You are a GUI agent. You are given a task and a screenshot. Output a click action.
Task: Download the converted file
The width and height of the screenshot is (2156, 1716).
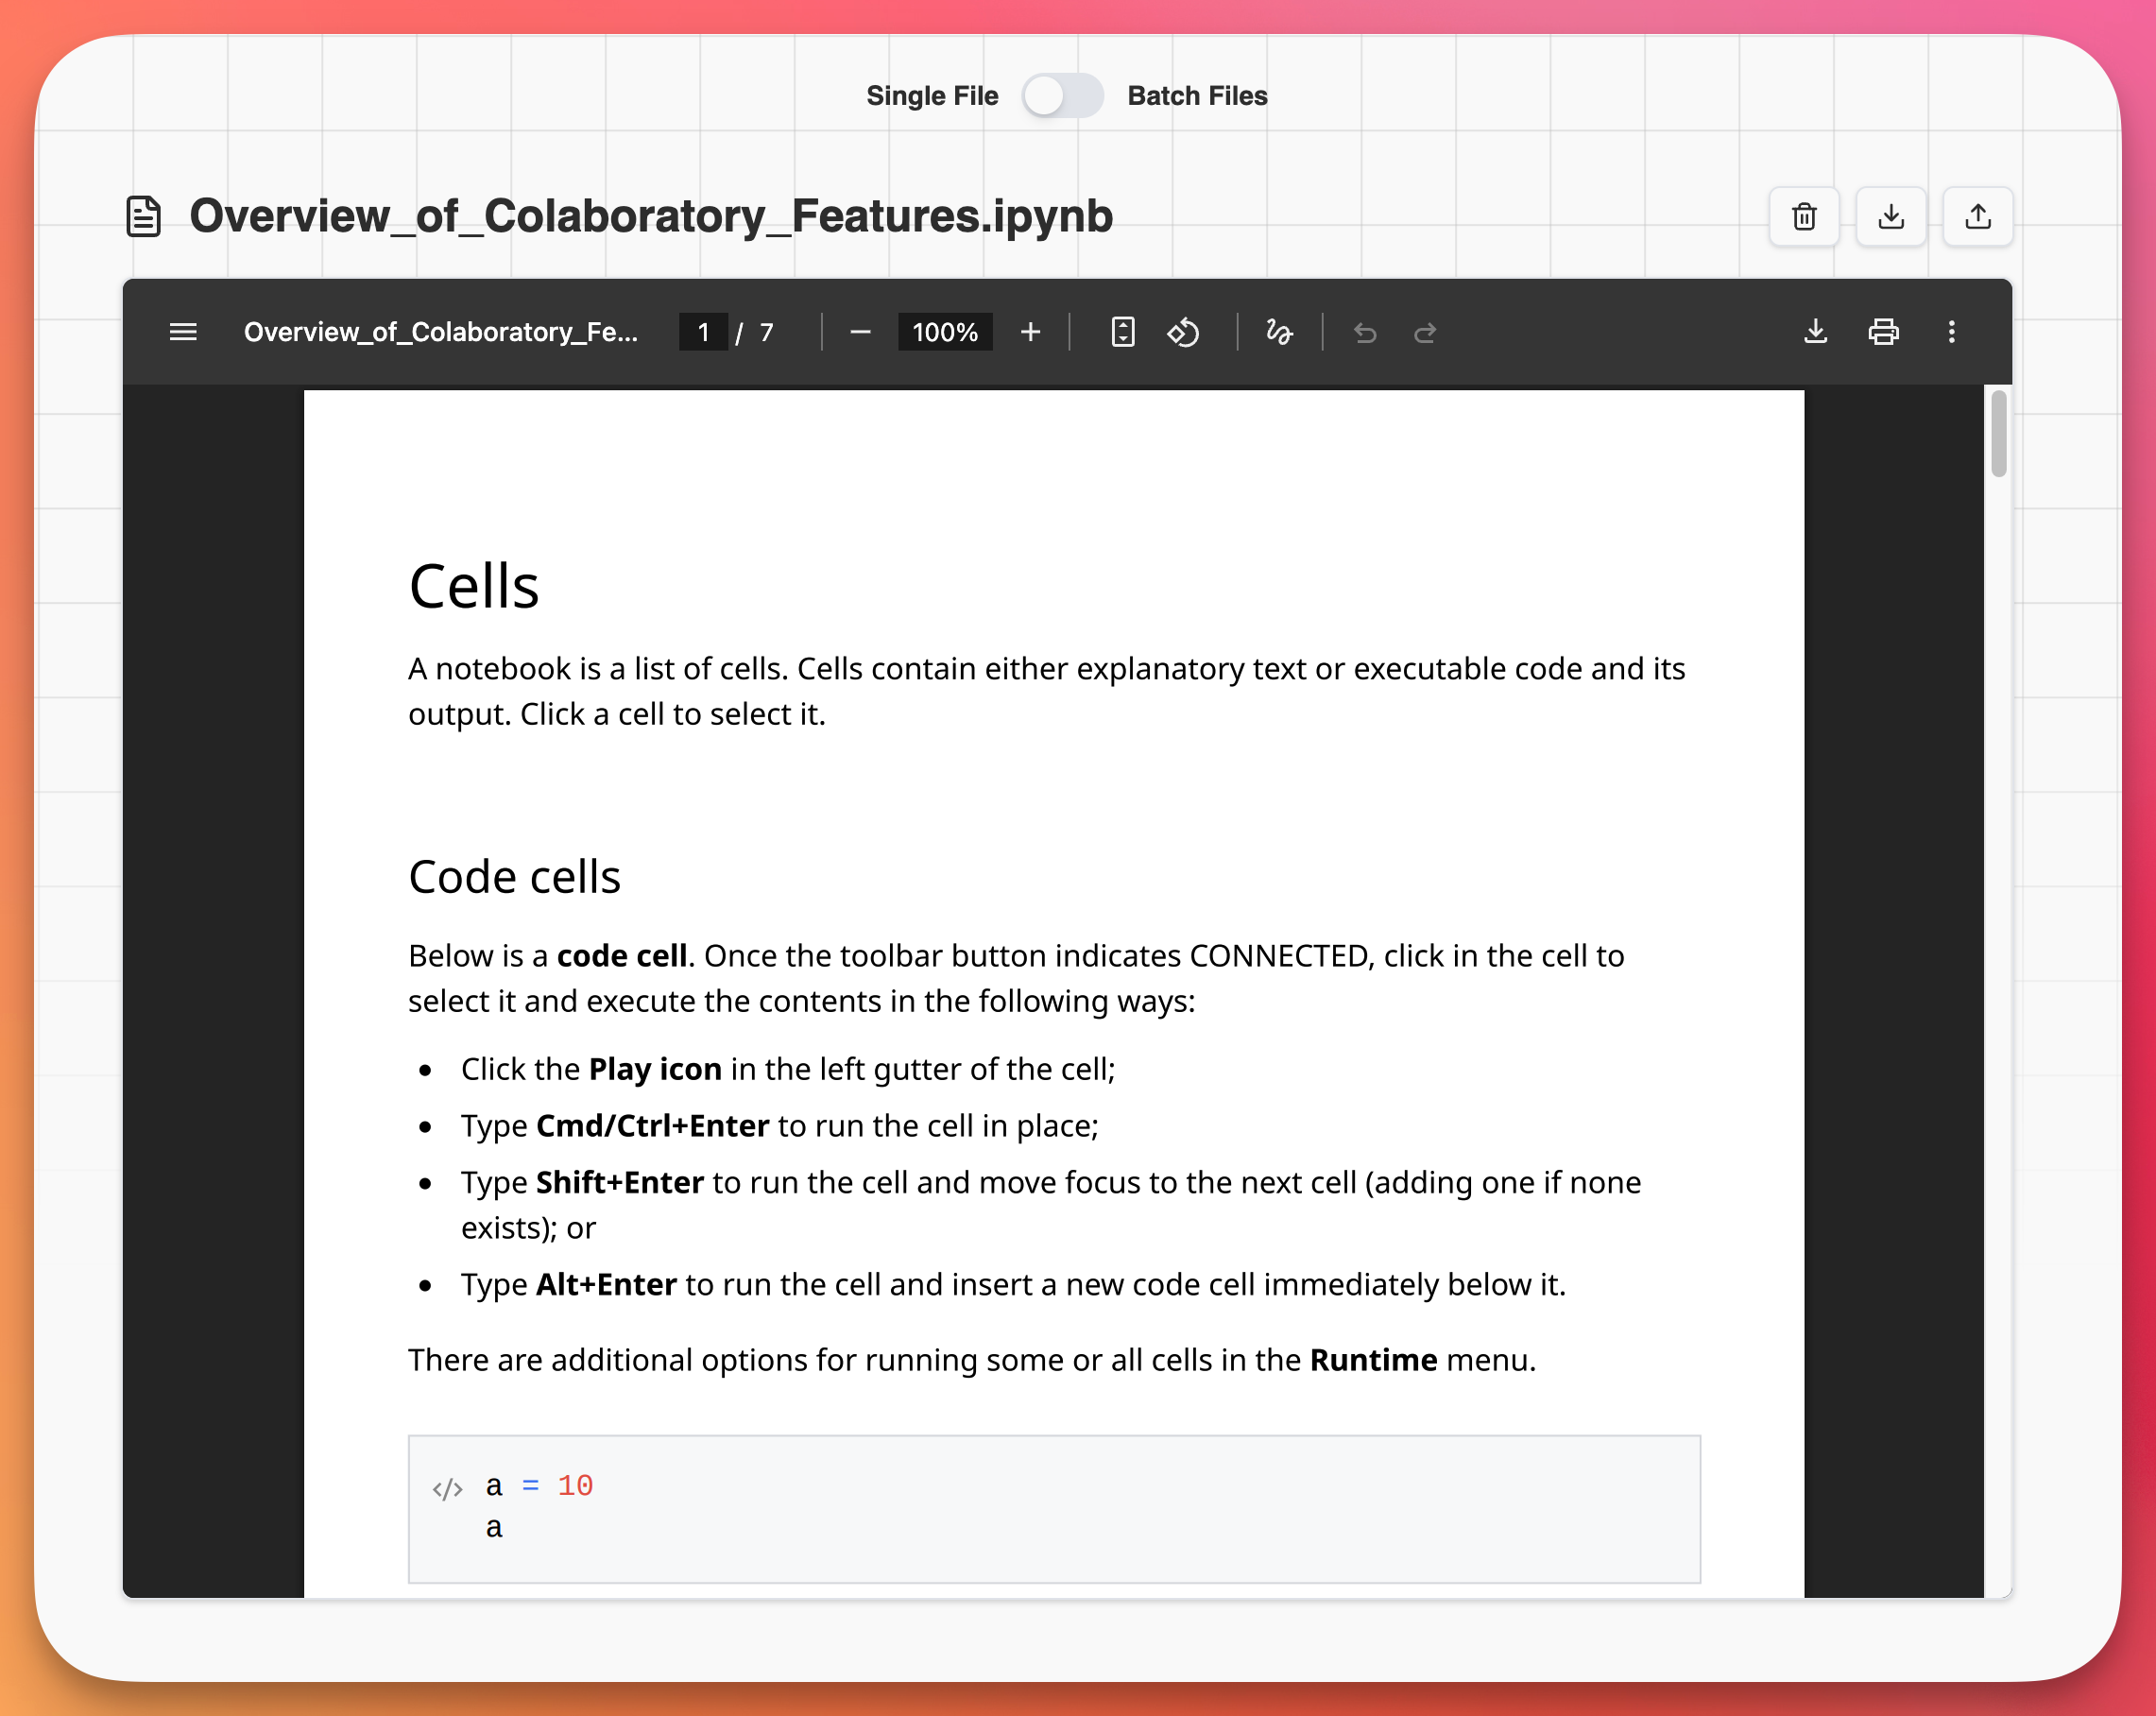tap(1890, 216)
